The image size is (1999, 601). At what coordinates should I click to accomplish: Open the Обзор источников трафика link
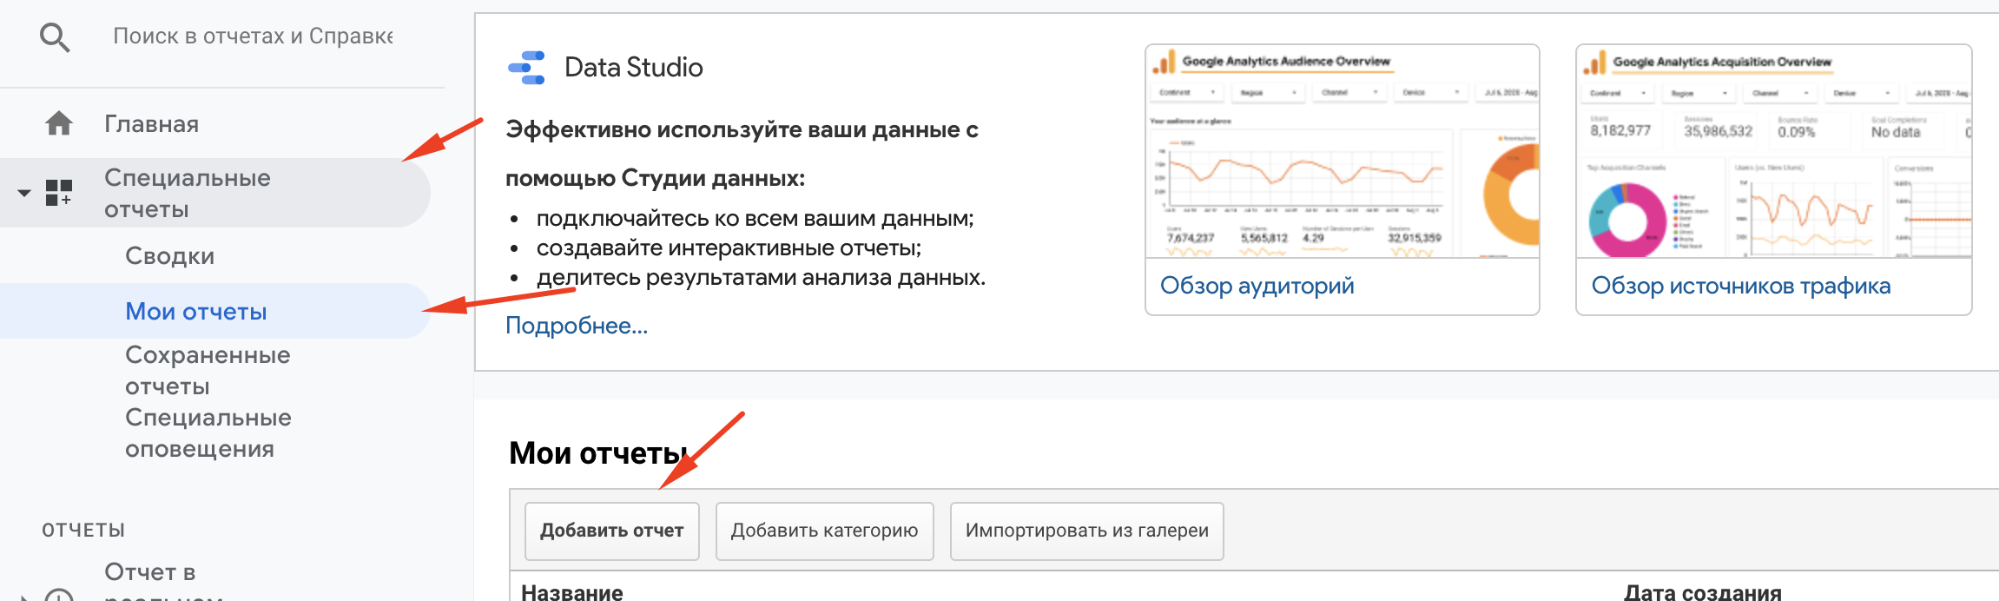(x=1741, y=286)
